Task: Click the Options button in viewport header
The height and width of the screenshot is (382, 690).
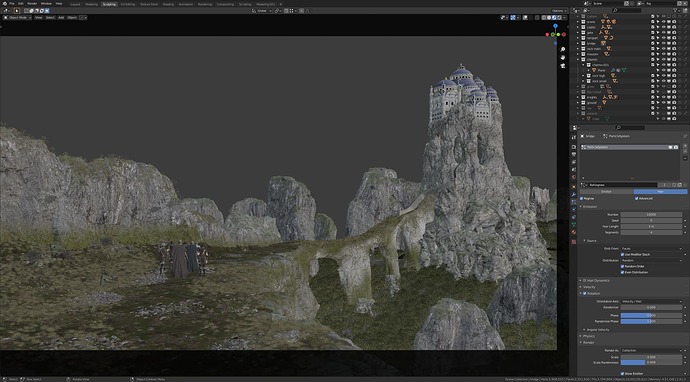Action: [x=559, y=11]
